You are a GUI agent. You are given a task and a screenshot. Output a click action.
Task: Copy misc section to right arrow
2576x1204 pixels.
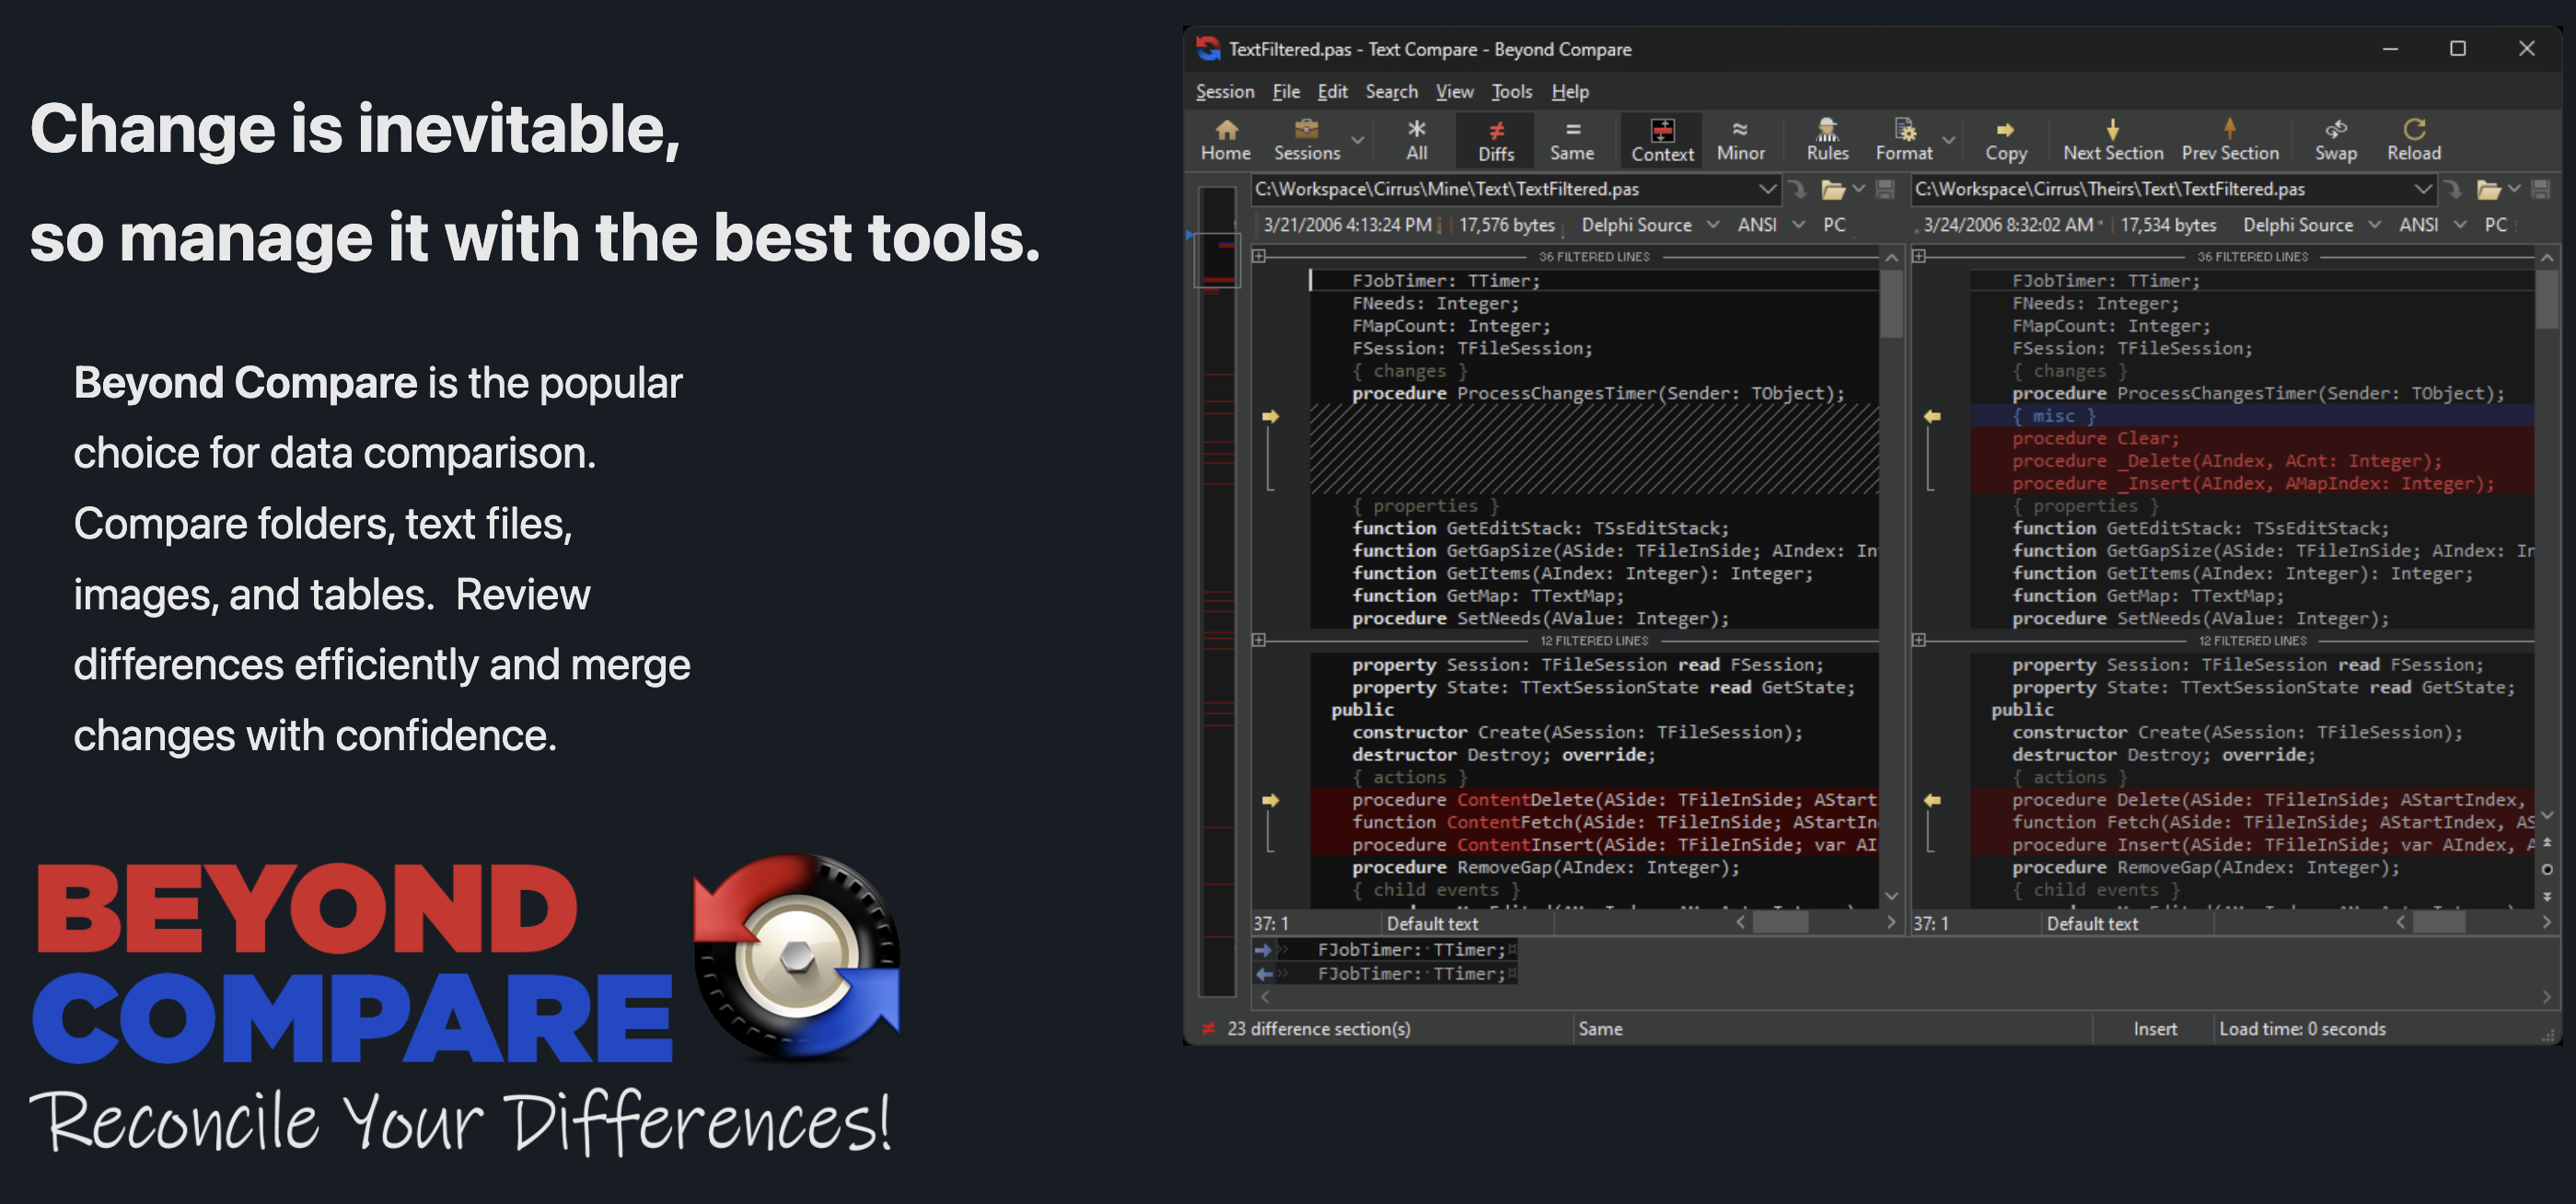pyautogui.click(x=1270, y=416)
